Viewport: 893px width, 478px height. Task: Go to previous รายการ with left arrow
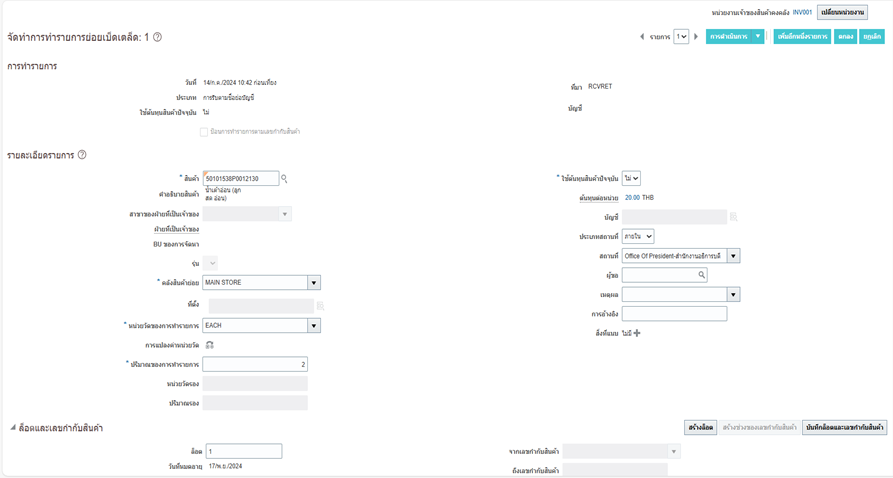coord(642,36)
